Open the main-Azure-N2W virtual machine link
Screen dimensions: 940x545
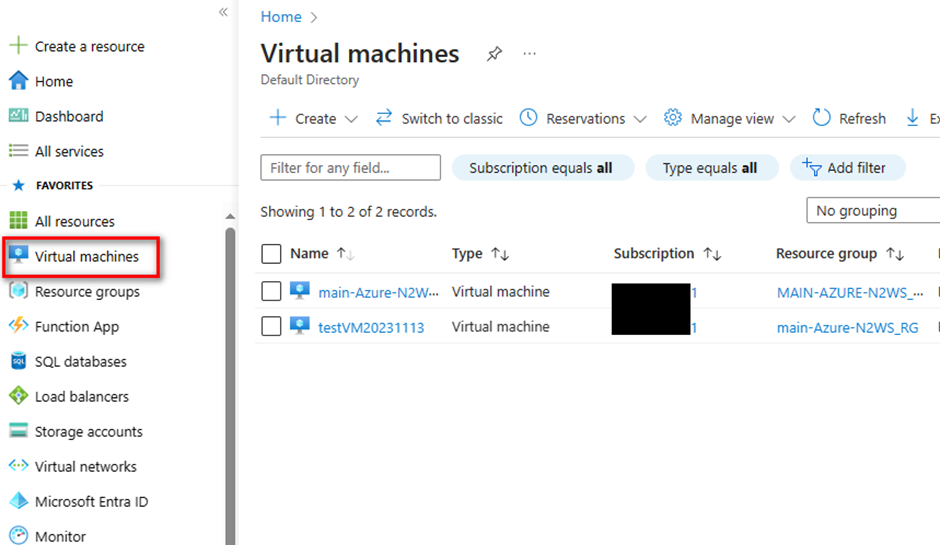click(378, 292)
